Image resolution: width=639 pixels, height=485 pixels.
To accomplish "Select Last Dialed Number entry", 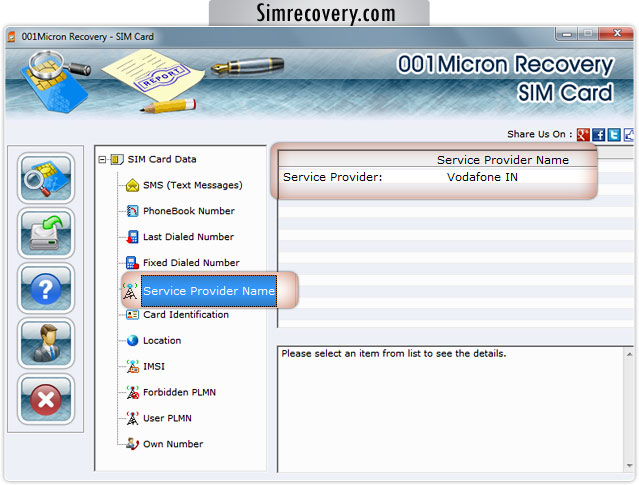I will (x=188, y=237).
